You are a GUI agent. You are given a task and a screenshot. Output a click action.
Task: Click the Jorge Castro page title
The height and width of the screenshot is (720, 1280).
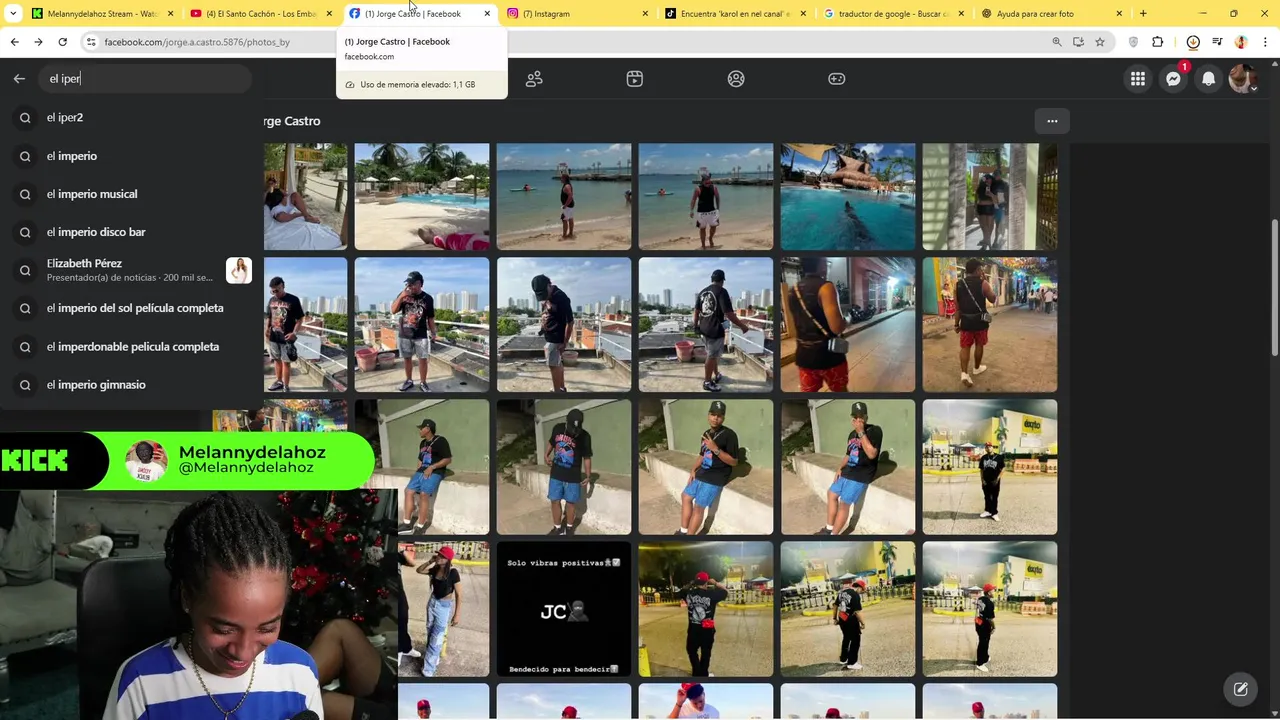coord(292,121)
